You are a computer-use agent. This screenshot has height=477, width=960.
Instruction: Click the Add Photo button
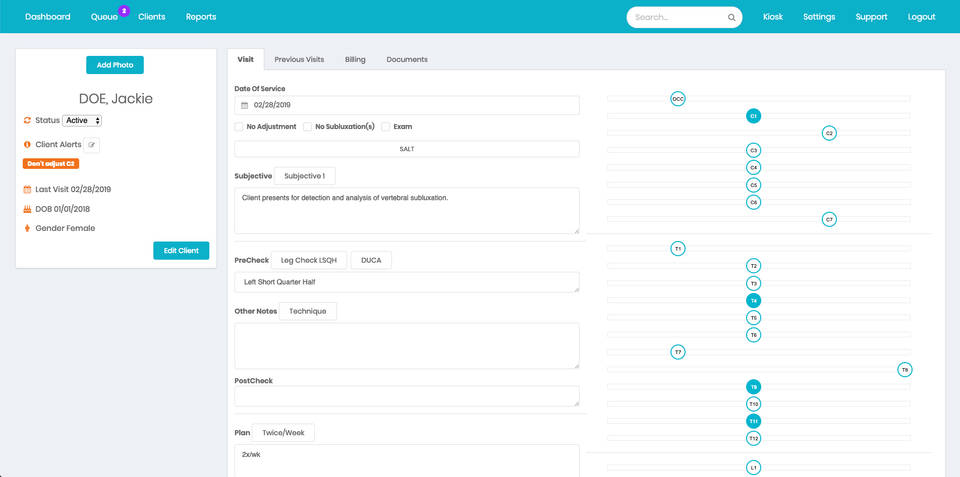(x=115, y=65)
